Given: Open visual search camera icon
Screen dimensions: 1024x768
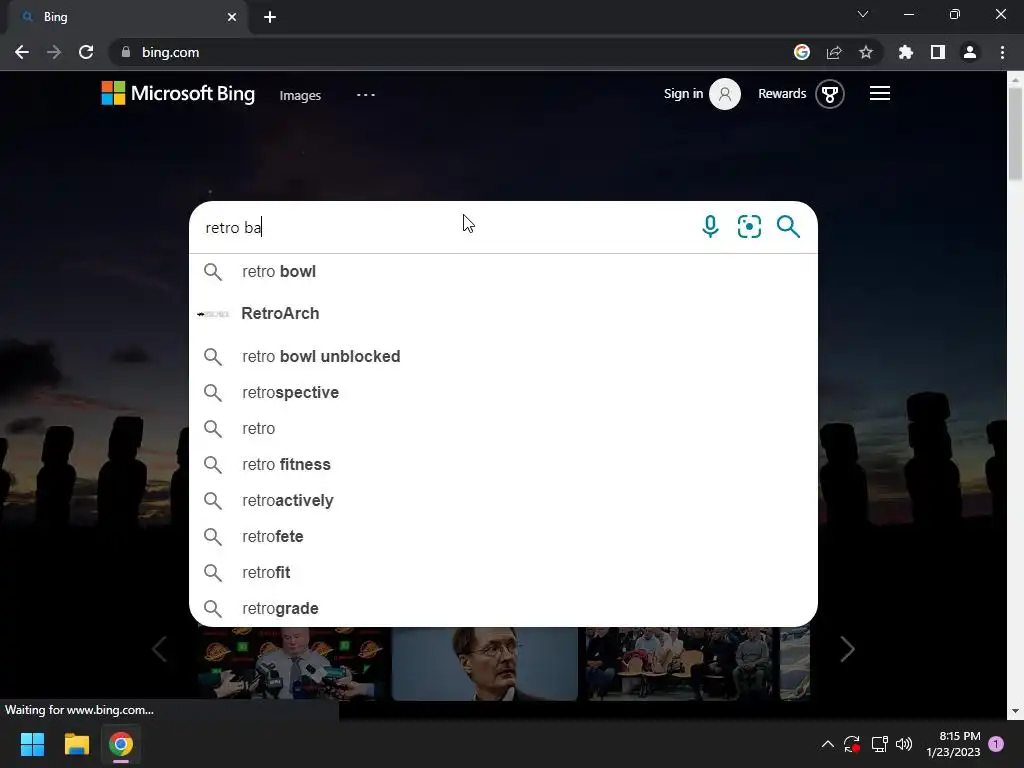Looking at the screenshot, I should click(x=749, y=227).
